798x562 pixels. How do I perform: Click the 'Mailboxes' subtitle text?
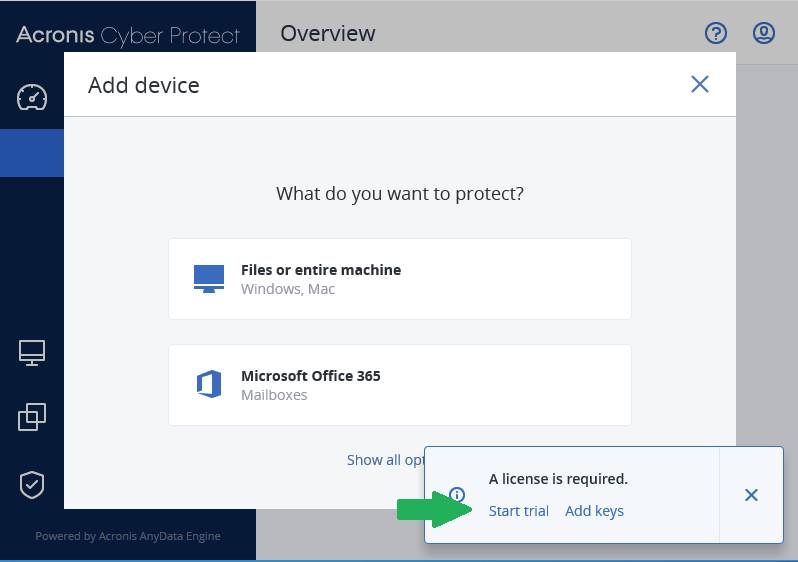pos(274,395)
